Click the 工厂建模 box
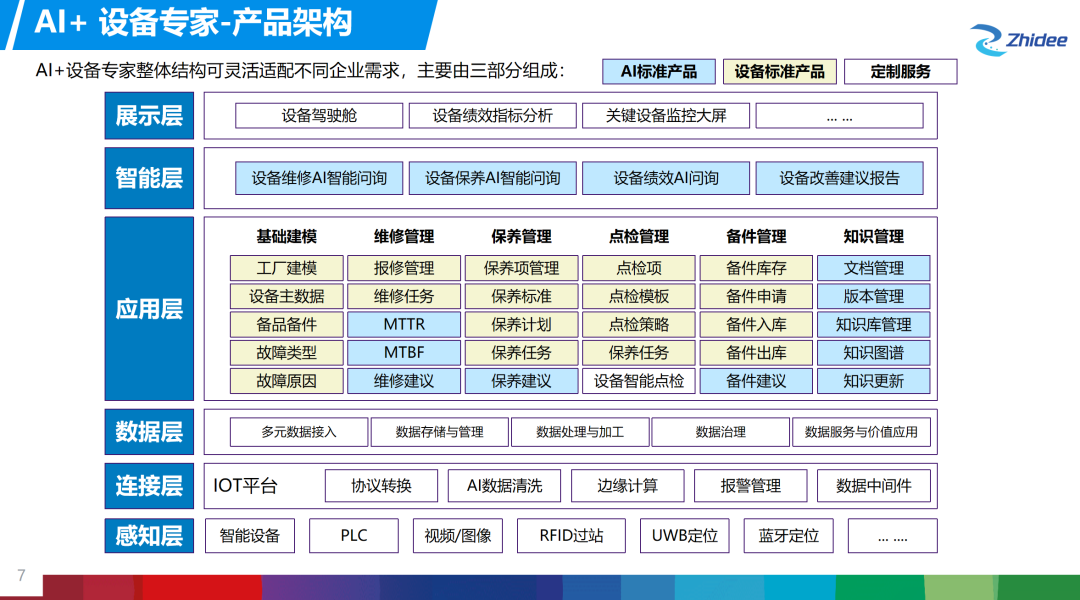 287,268
